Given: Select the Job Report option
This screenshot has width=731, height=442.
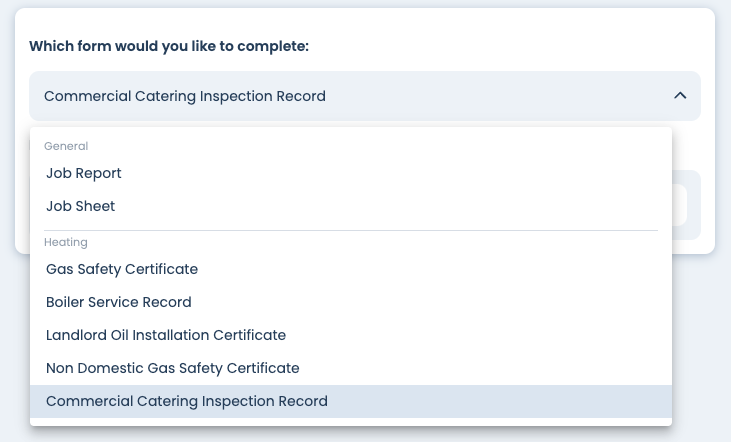Looking at the screenshot, I should (84, 173).
